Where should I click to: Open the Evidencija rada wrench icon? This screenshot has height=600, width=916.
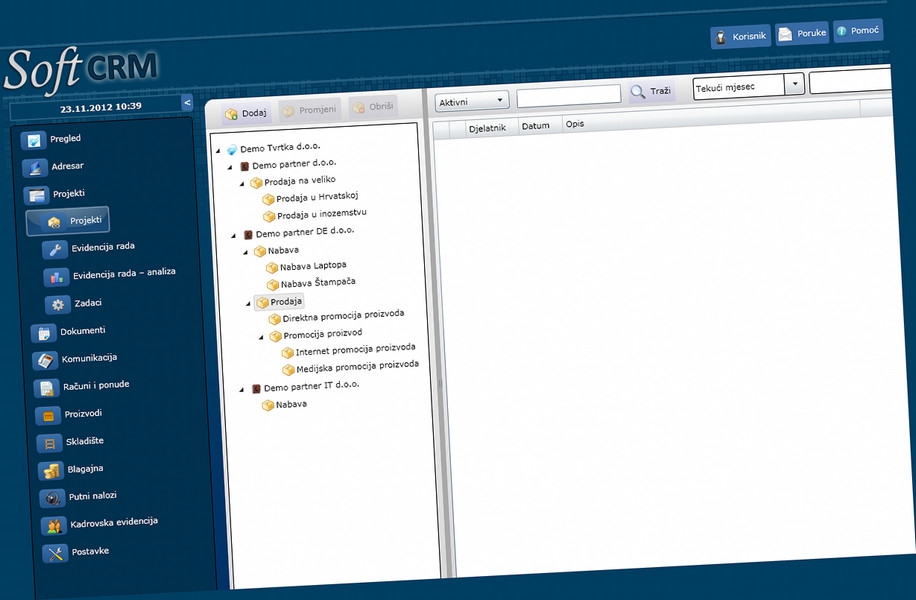tap(55, 249)
